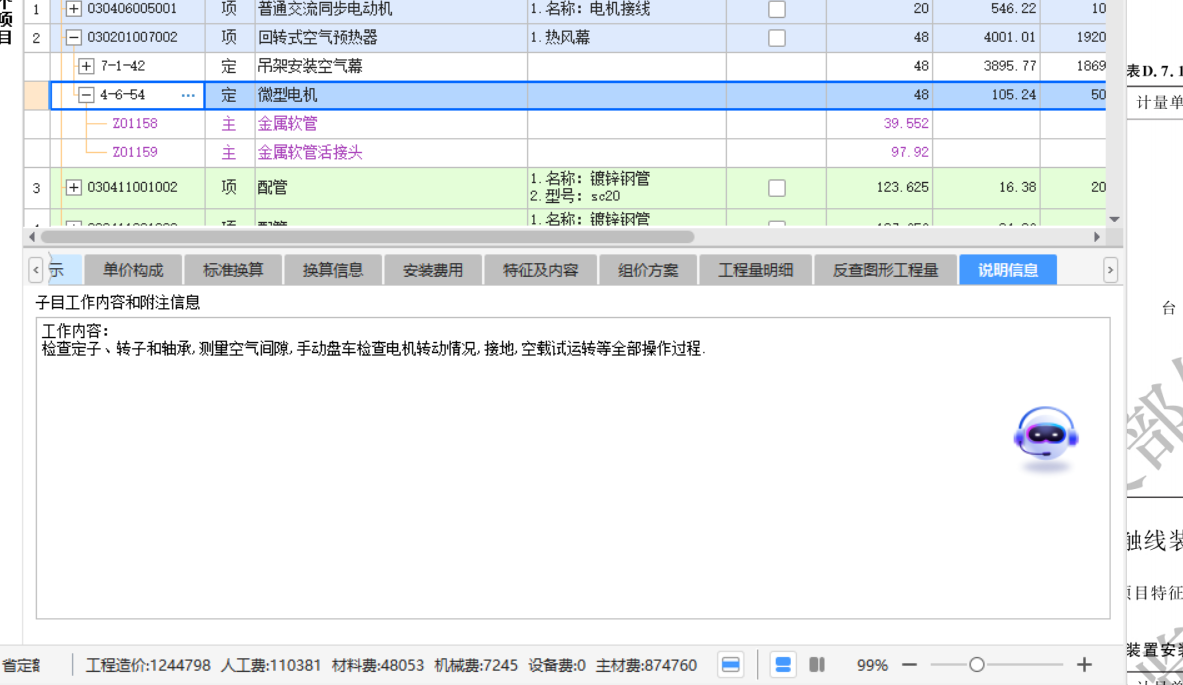Click 人工费:110381 in status bar

click(271, 665)
